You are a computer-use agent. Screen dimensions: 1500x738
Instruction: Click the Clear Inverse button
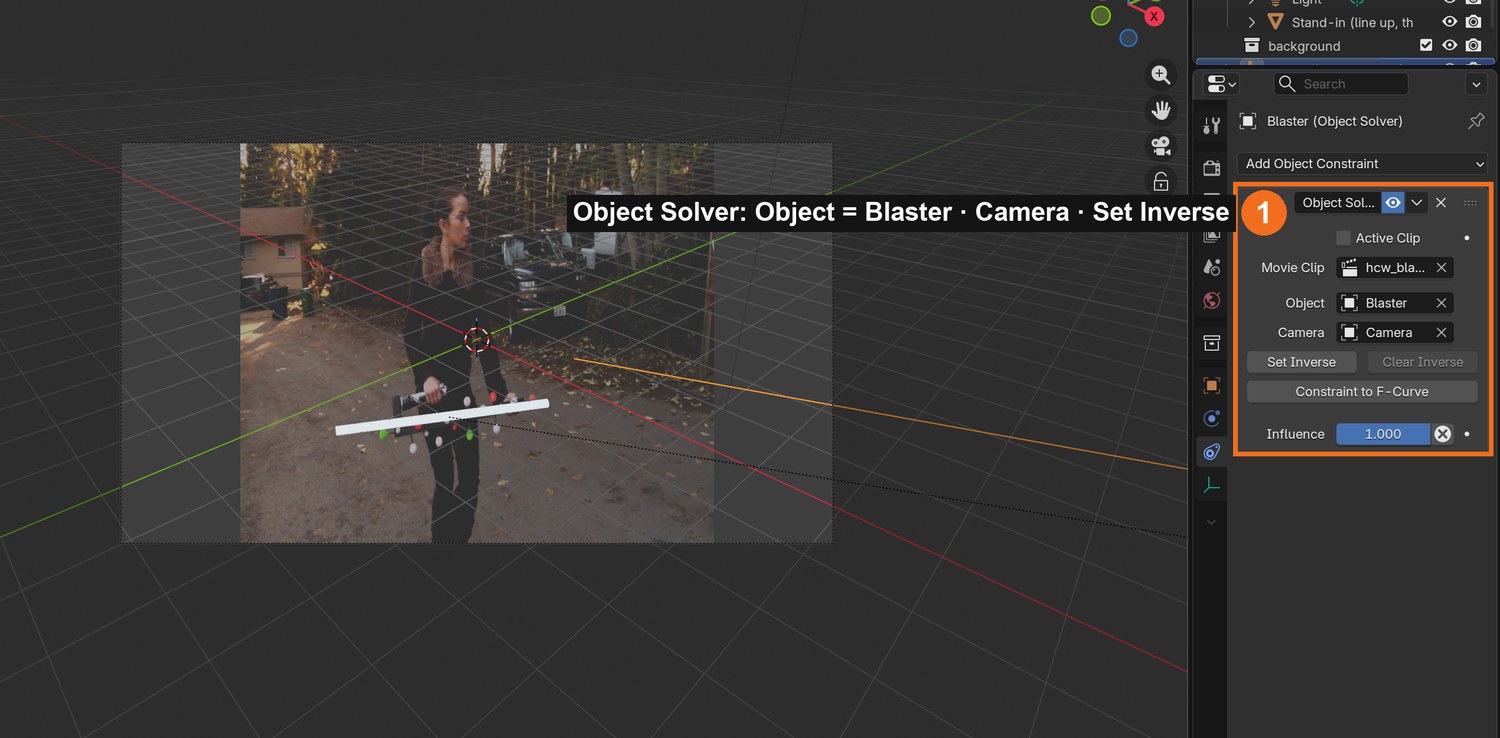point(1422,362)
